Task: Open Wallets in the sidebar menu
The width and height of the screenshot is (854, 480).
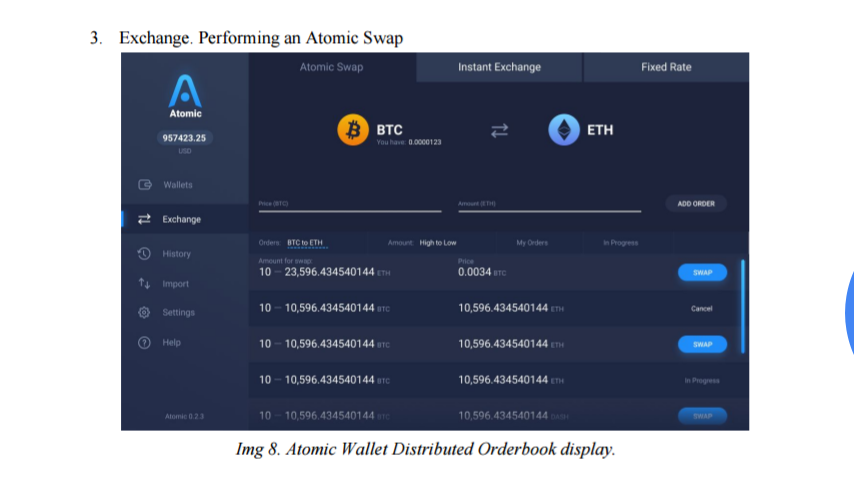Action: [x=185, y=185]
